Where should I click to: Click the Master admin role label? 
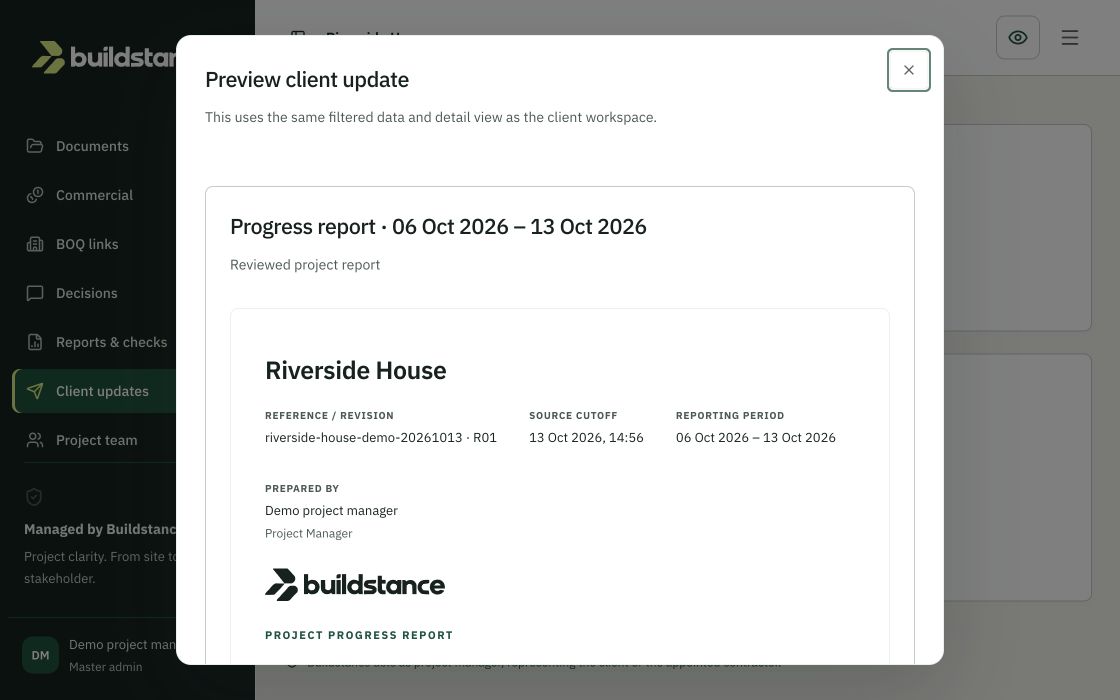[106, 666]
